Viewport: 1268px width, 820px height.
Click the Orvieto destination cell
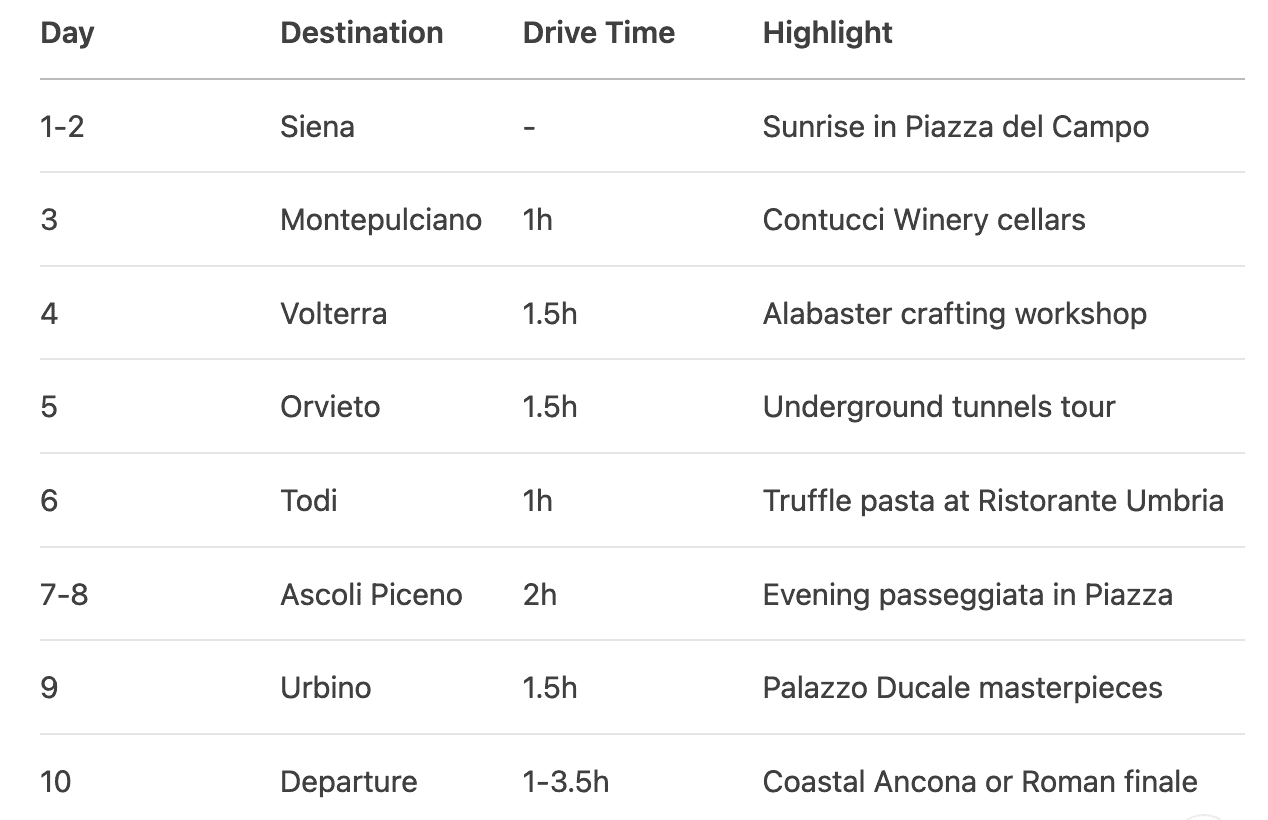pyautogui.click(x=330, y=407)
